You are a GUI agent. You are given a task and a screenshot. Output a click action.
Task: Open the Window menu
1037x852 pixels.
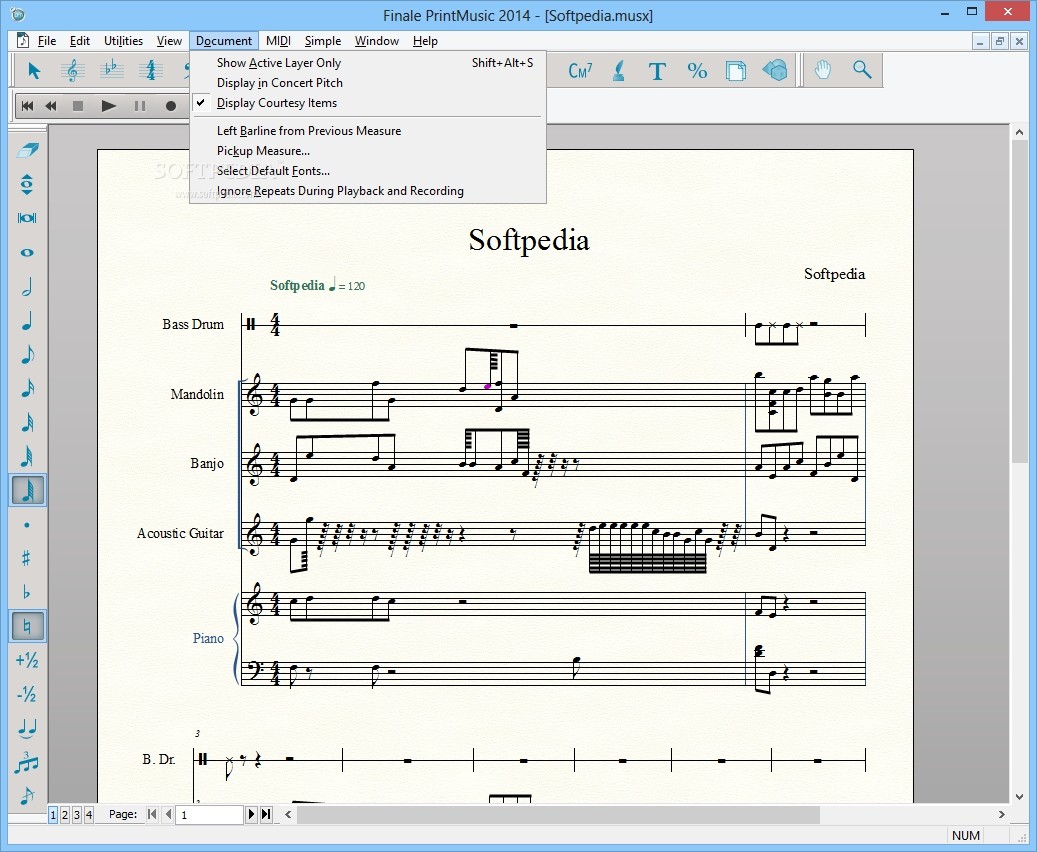(x=376, y=41)
